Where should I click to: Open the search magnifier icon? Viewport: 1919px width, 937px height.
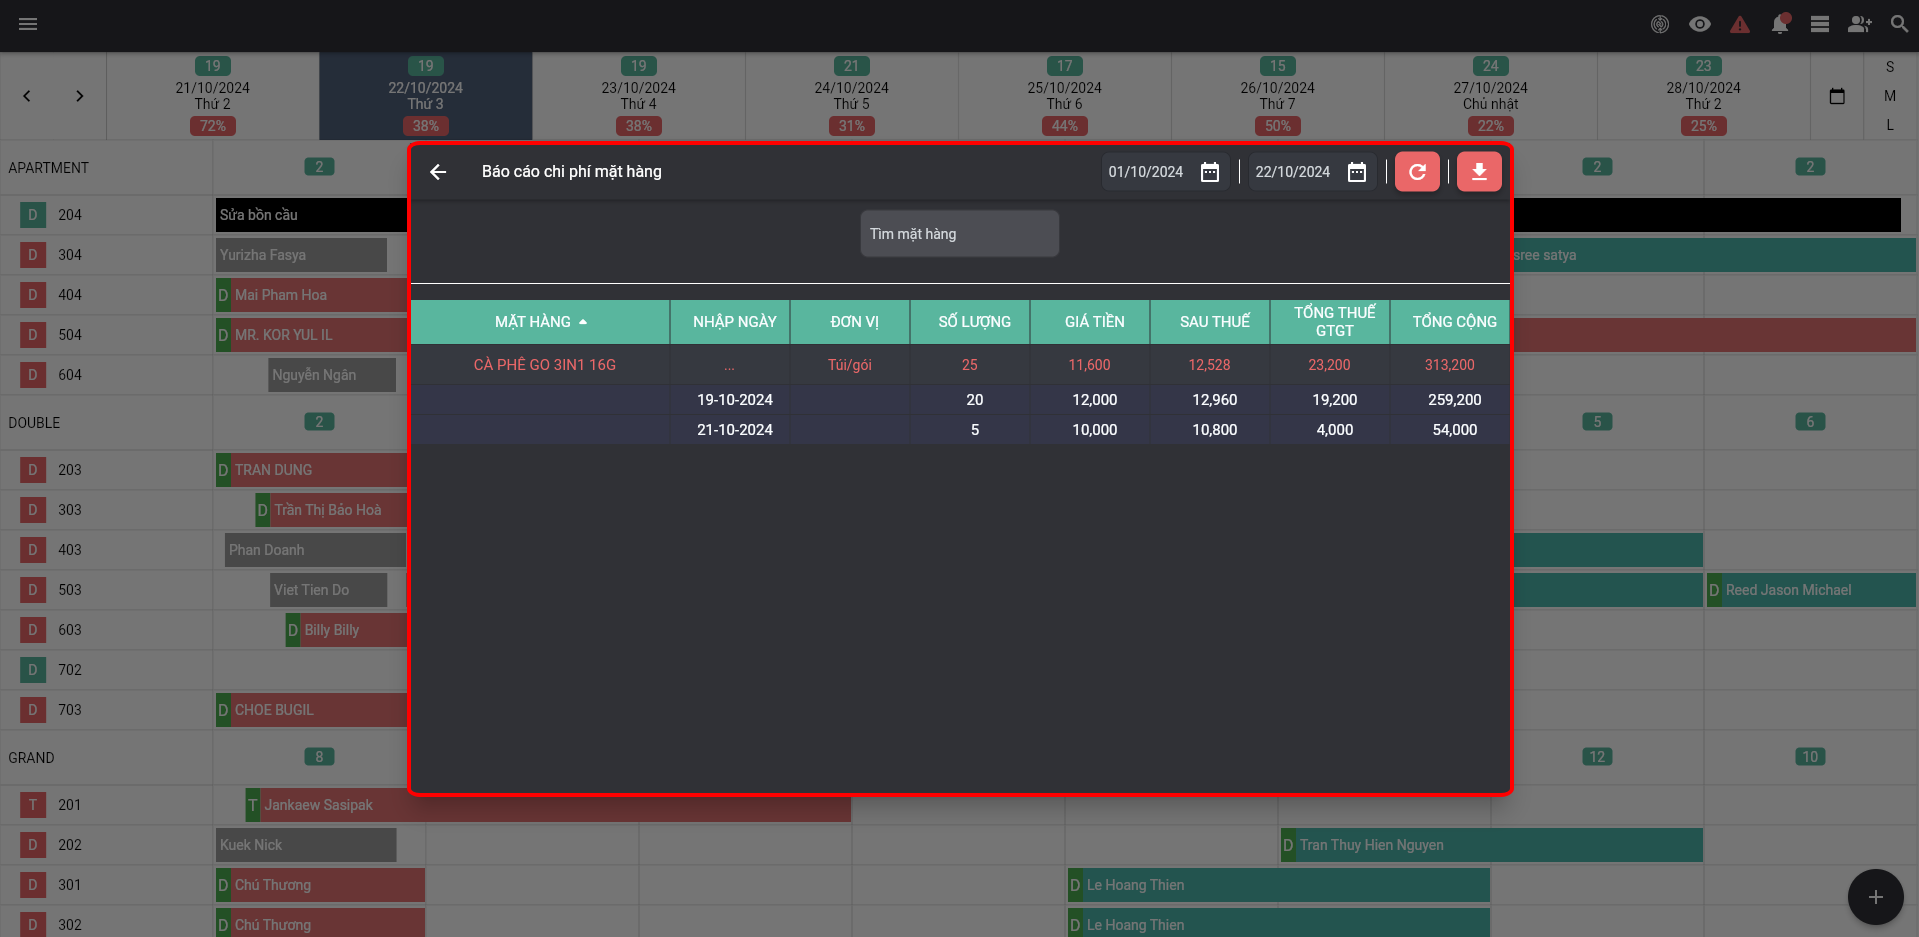point(1899,24)
